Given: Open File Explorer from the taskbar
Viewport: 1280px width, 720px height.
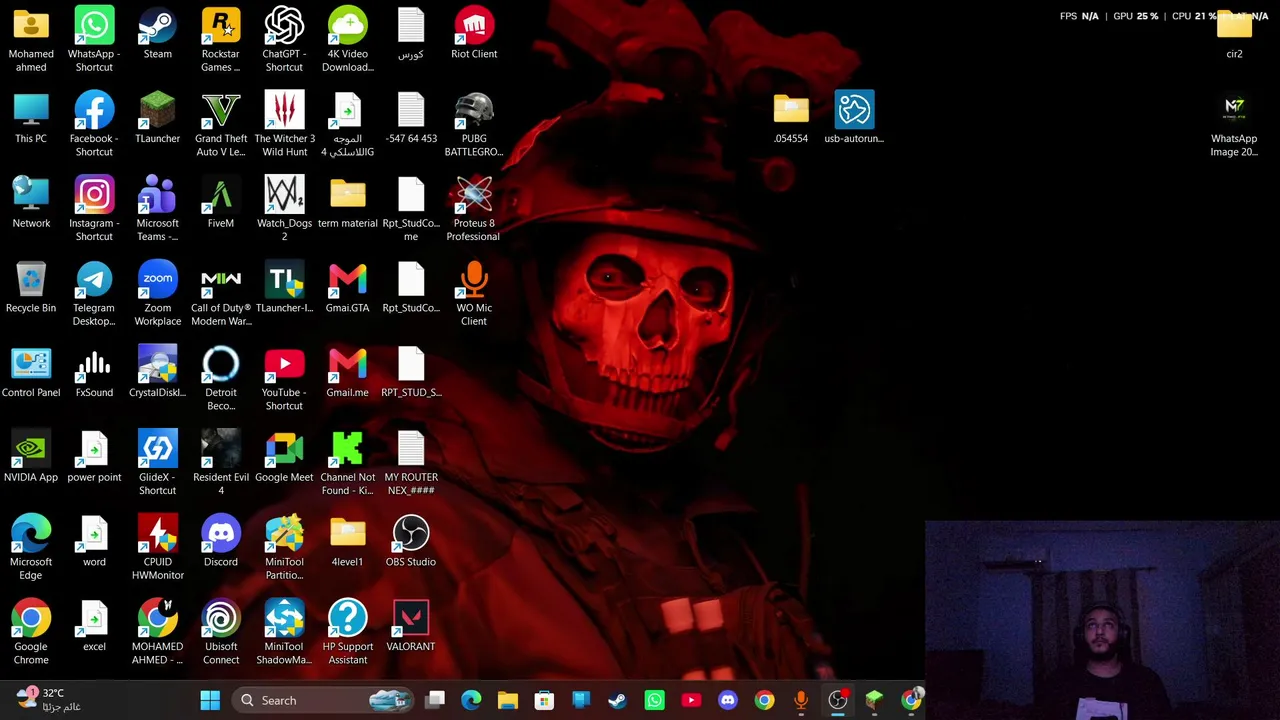Looking at the screenshot, I should click(508, 700).
